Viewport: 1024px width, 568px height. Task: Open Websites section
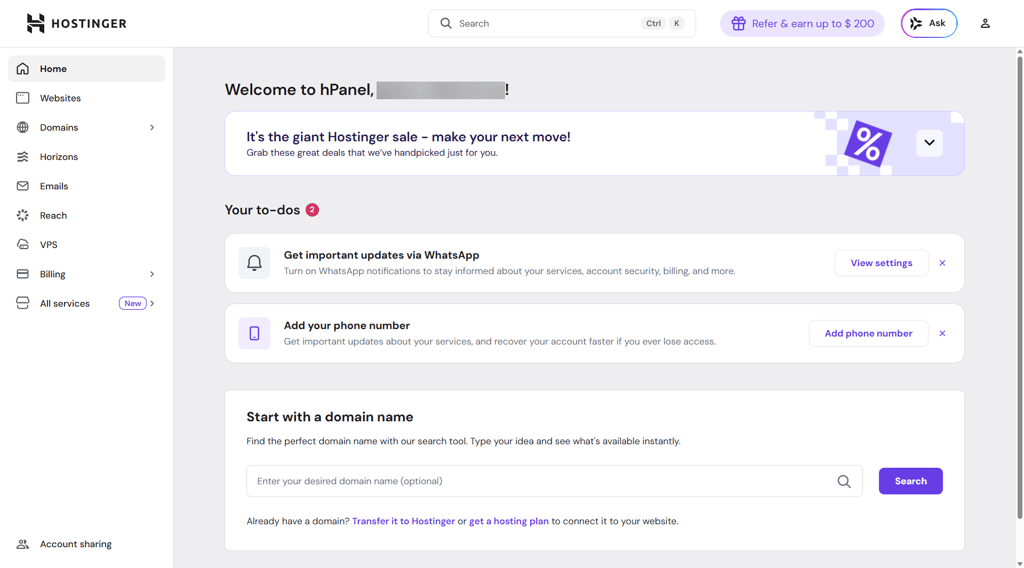tap(86, 98)
